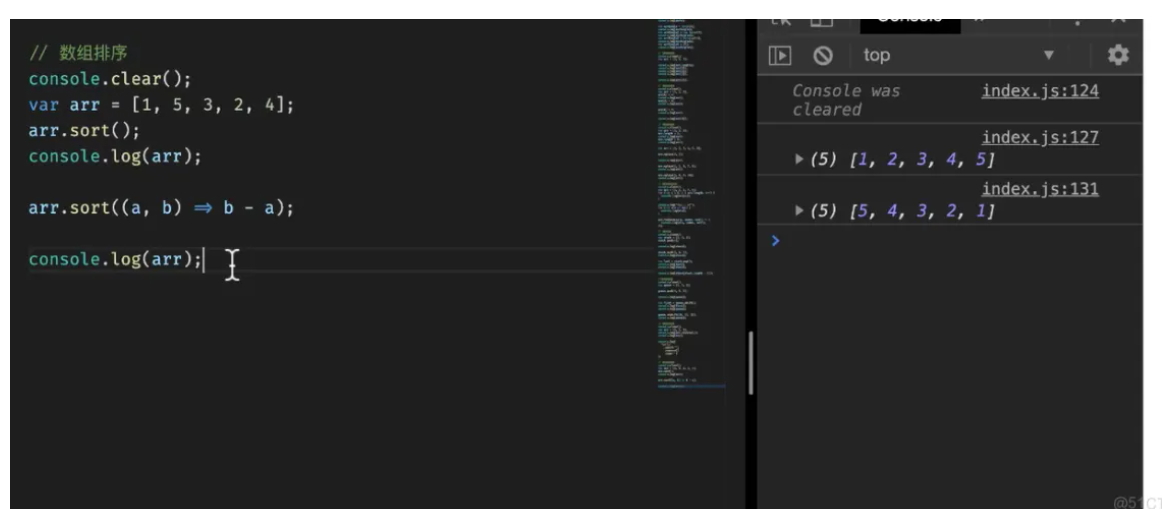Open the index.js:127 source link
Image resolution: width=1162 pixels, height=509 pixels.
click(x=1040, y=138)
